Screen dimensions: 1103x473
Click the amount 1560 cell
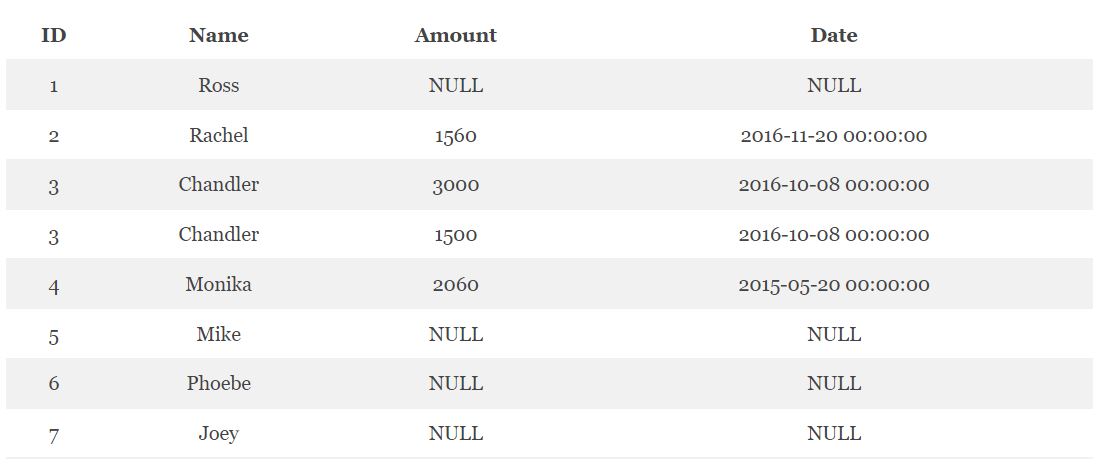tap(456, 135)
